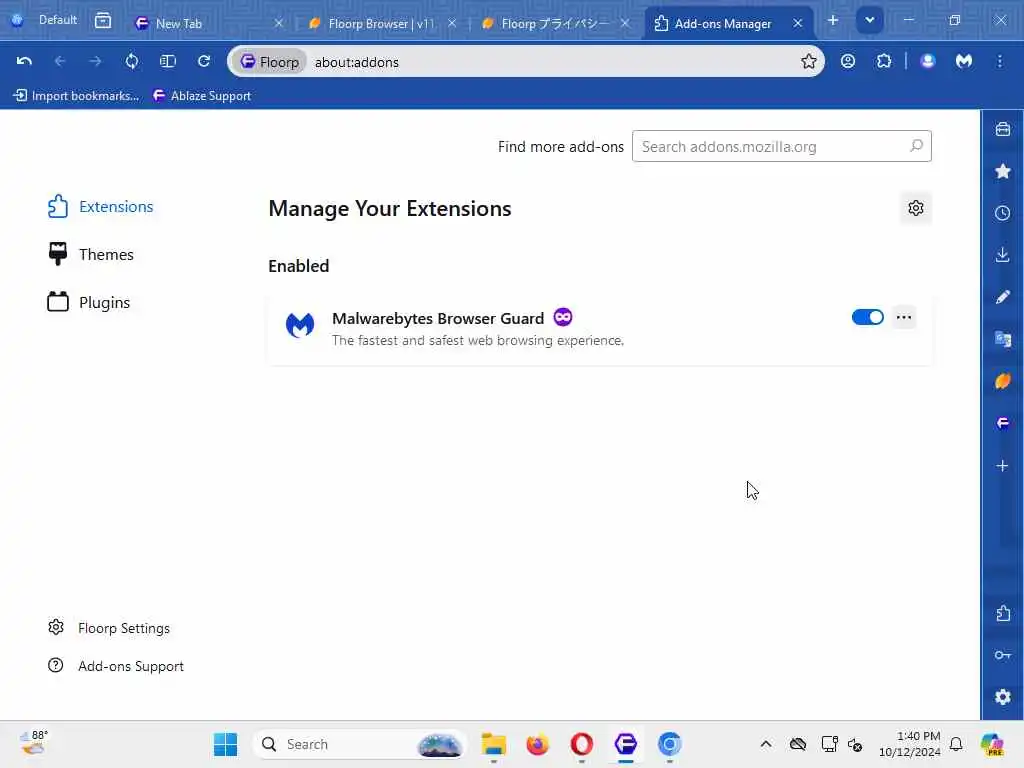The height and width of the screenshot is (768, 1024).
Task: Click the recommended badge beside Malwarebytes
Action: tap(562, 317)
